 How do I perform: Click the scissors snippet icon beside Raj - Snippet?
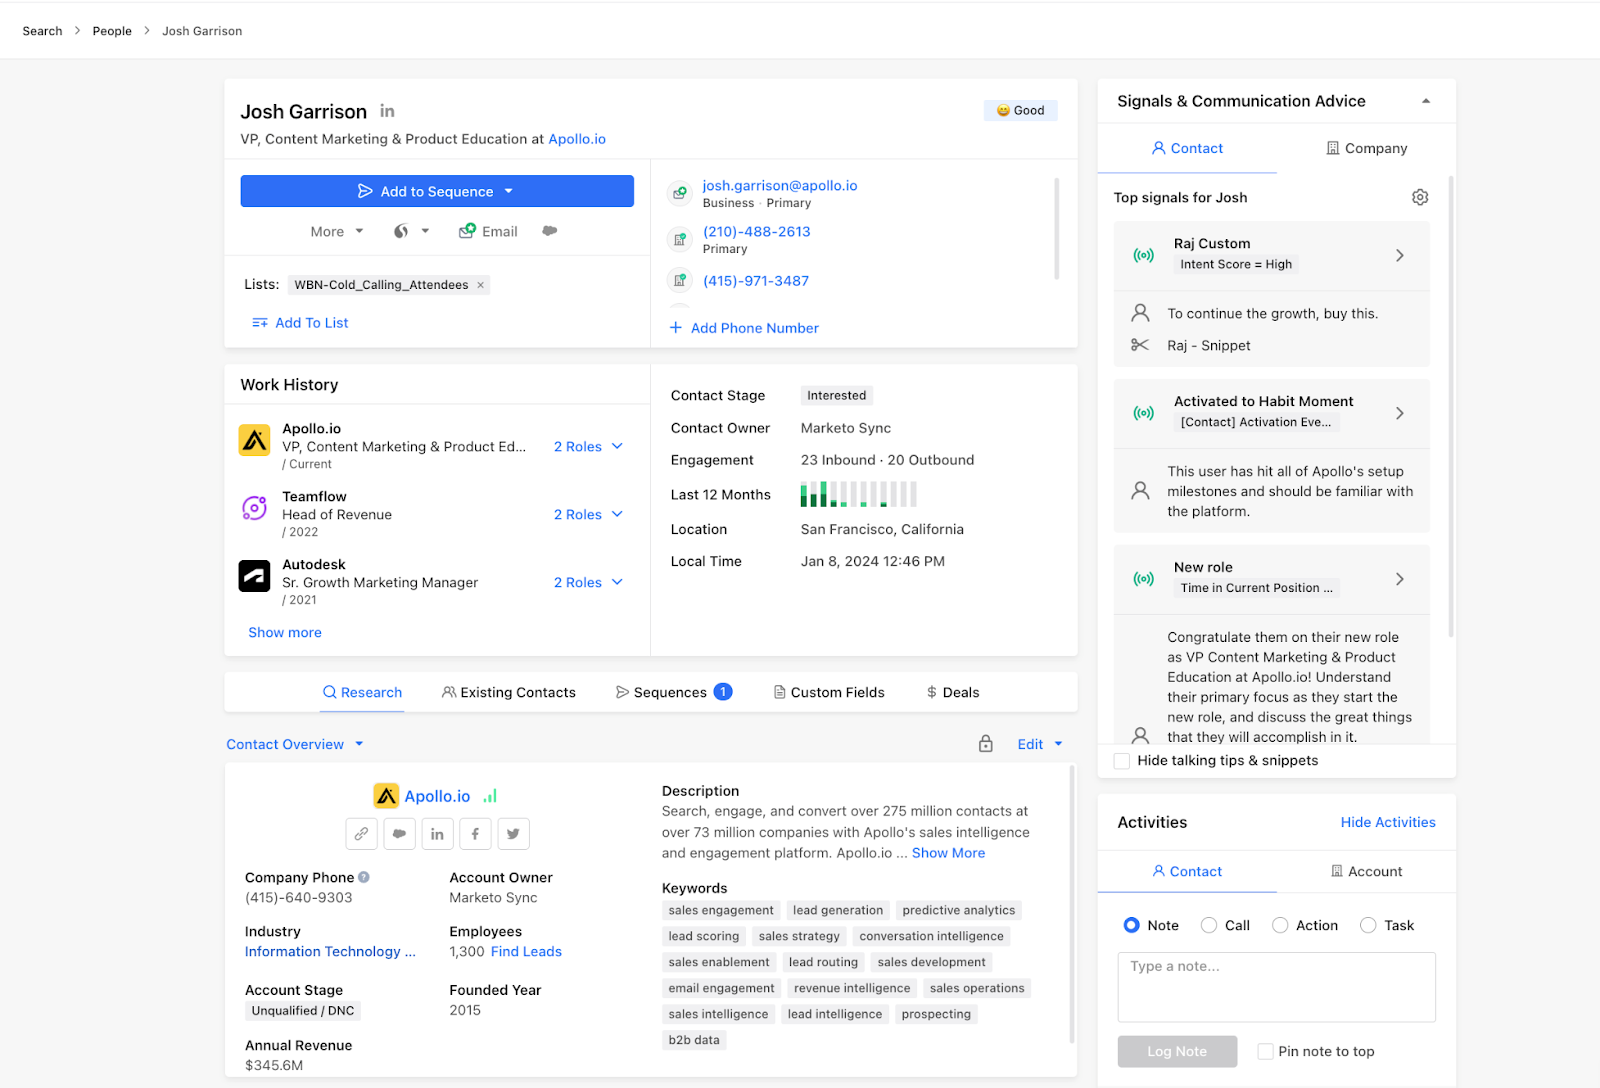tap(1140, 345)
